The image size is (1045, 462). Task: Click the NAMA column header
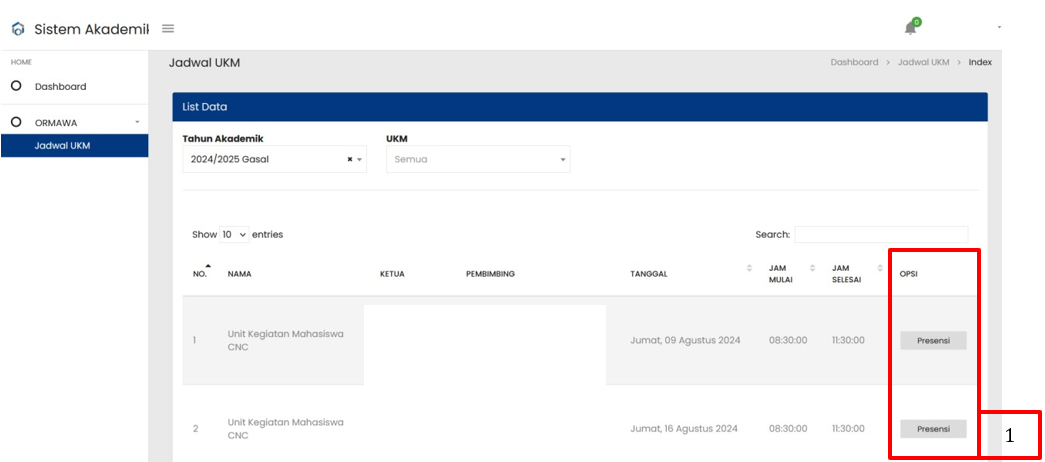(239, 273)
